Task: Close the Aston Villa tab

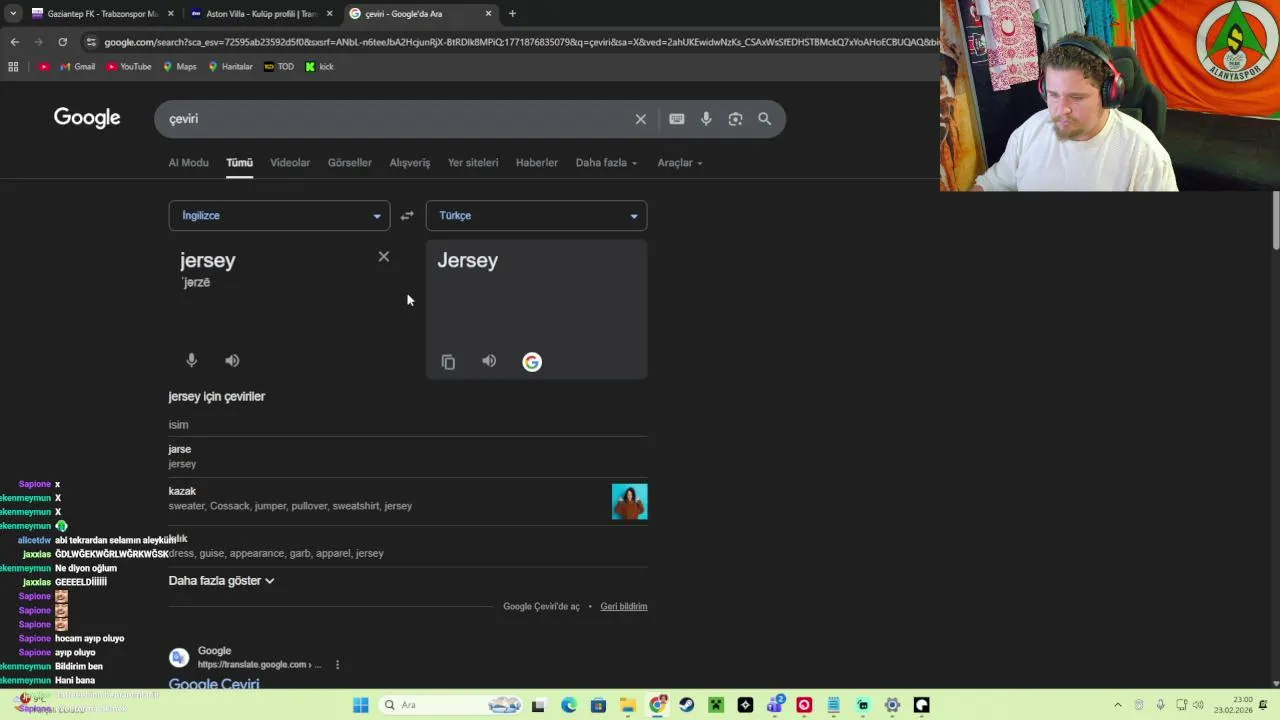Action: (x=330, y=14)
